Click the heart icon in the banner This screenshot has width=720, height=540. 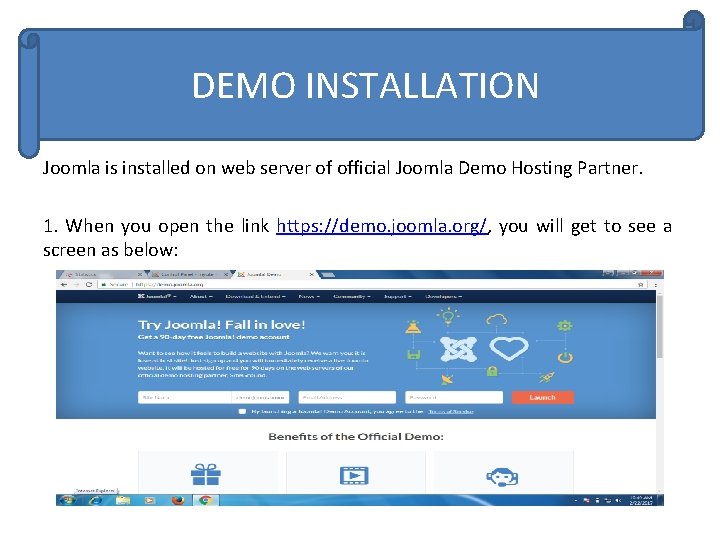tap(509, 349)
